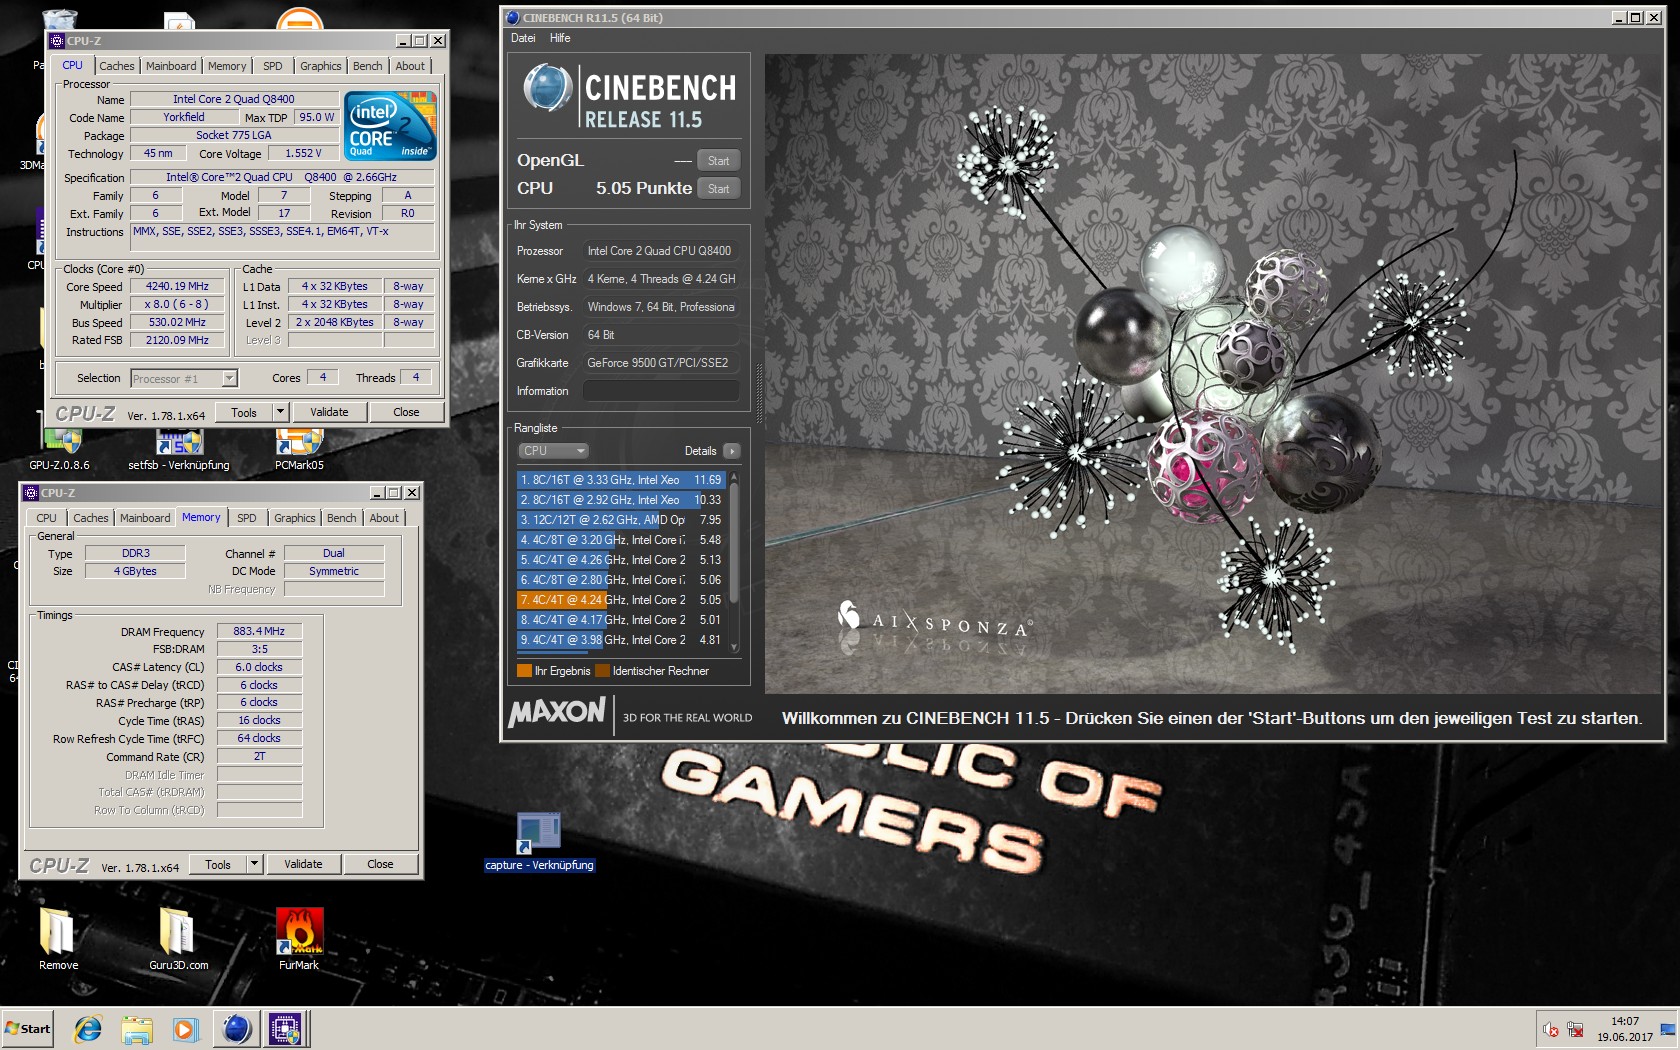Switch to Cinebench via taskbar icon
The width and height of the screenshot is (1680, 1050).
pos(237,1028)
